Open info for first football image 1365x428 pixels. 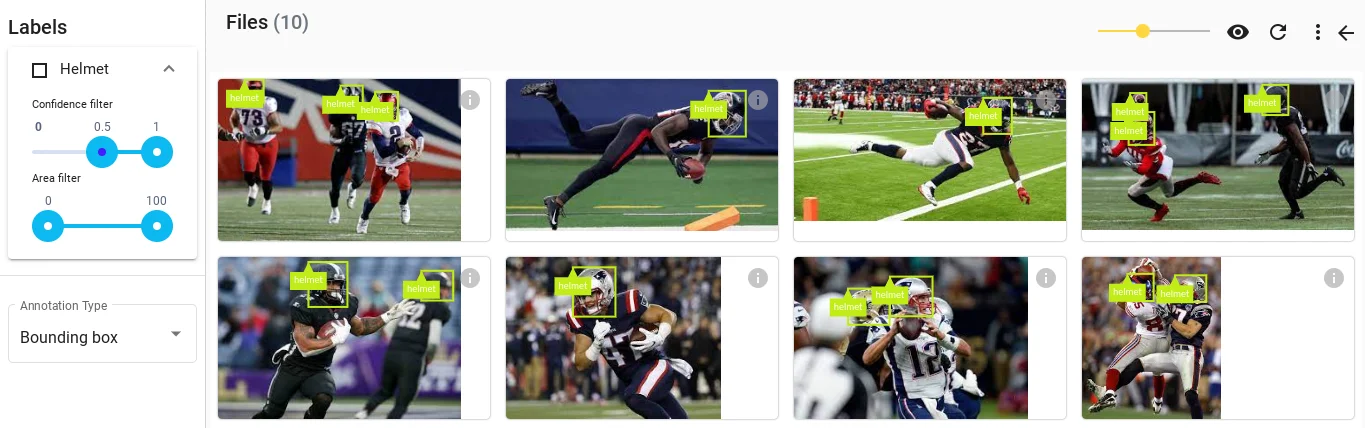(470, 99)
